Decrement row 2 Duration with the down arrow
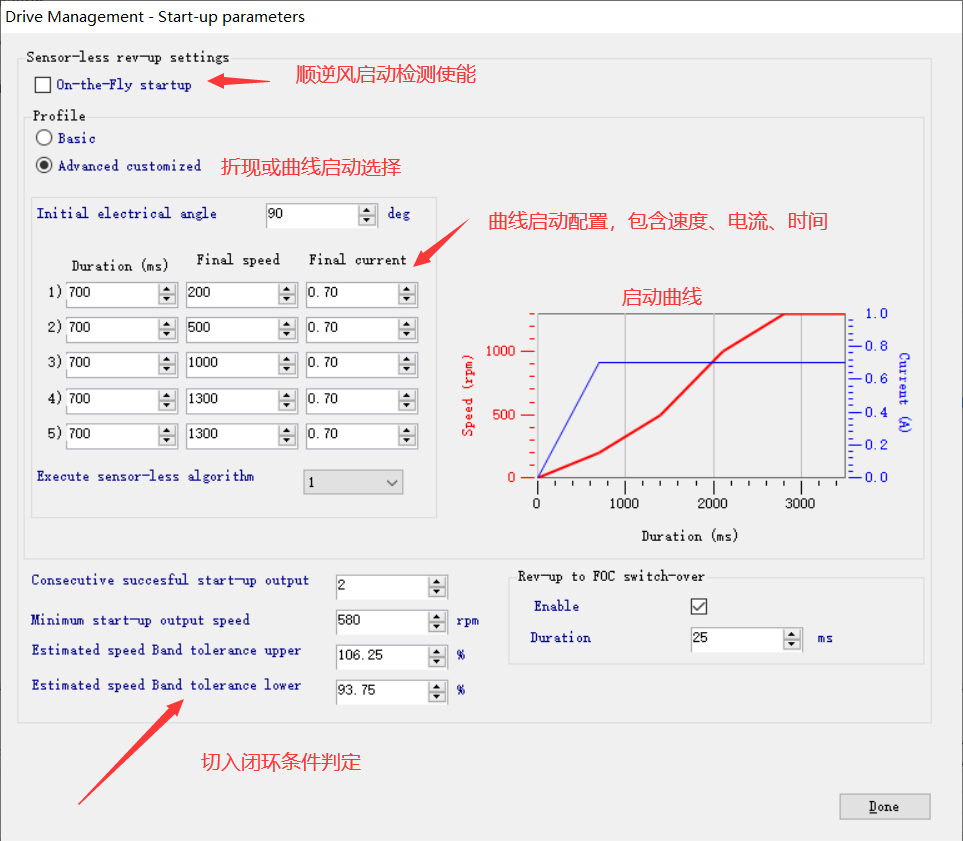The image size is (963, 841). point(167,334)
